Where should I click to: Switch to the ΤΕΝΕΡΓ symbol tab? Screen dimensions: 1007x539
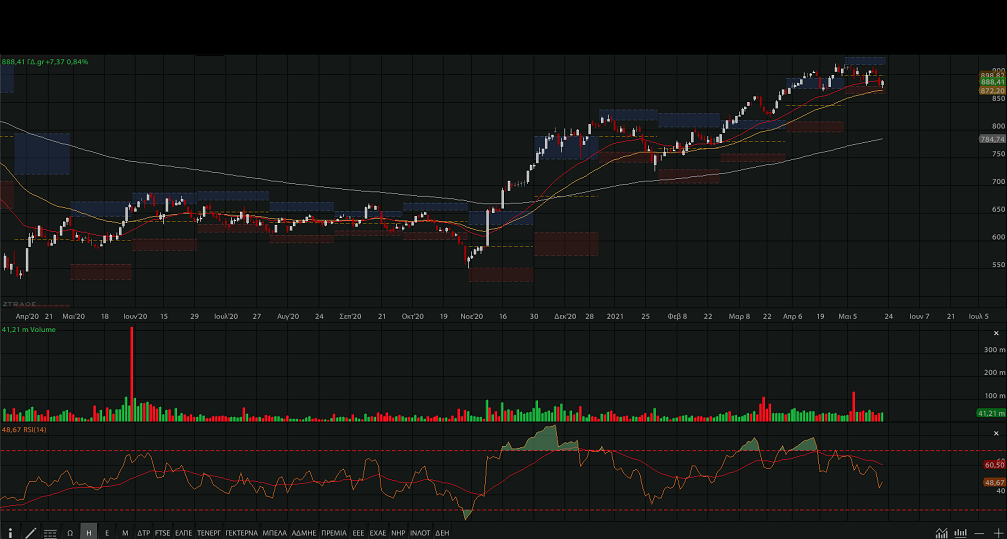pyautogui.click(x=209, y=533)
